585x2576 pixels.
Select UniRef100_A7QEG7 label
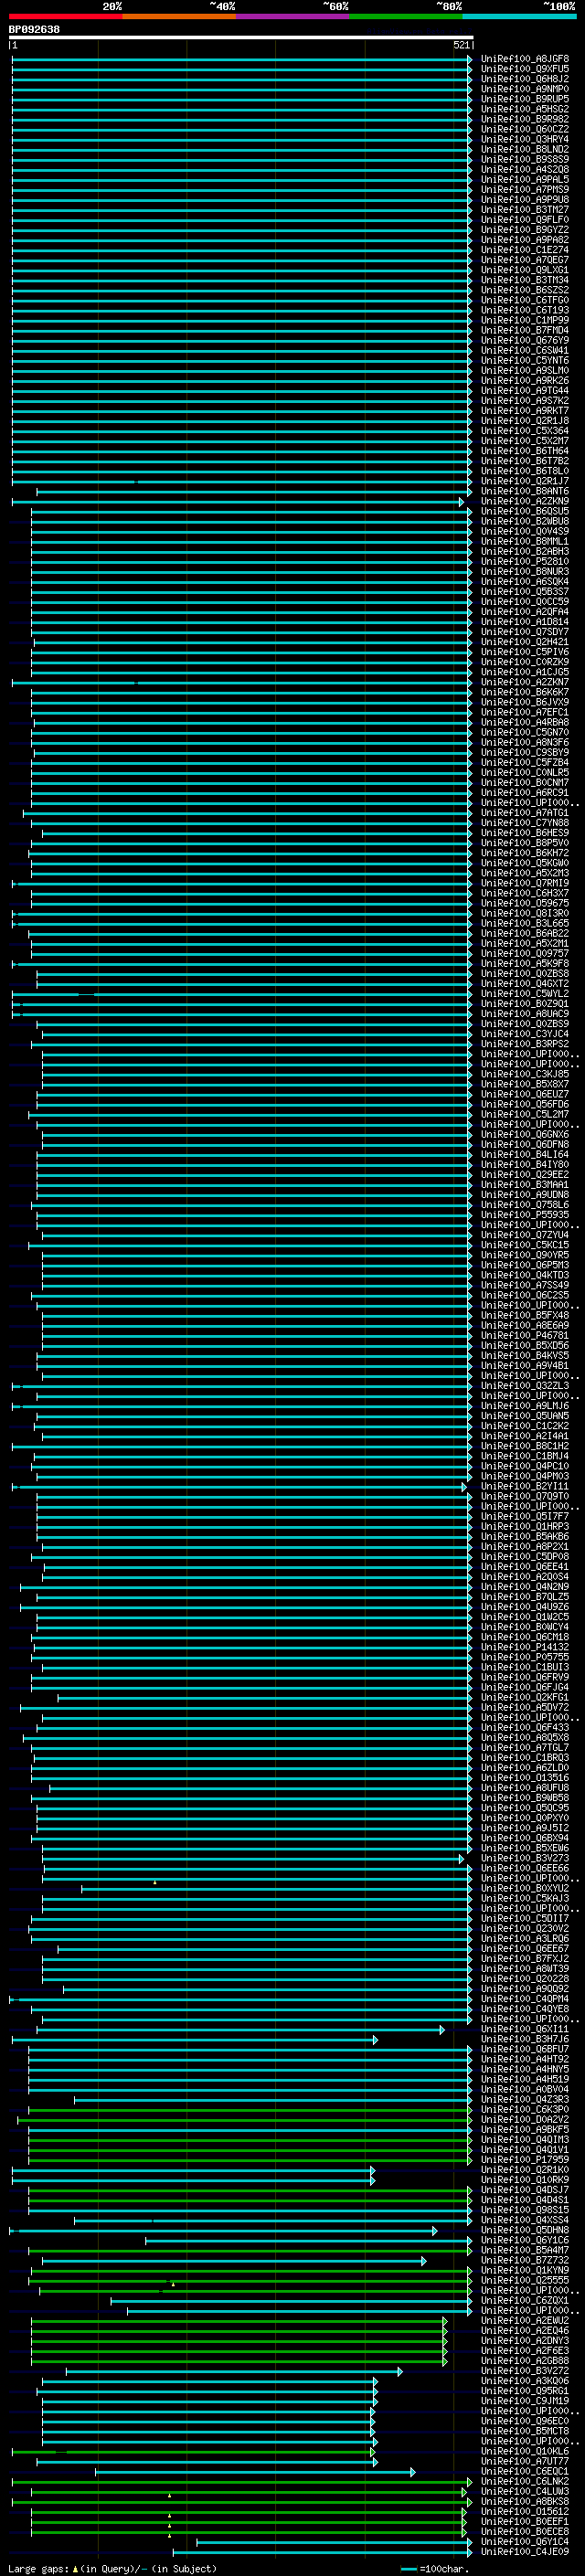coord(525,260)
